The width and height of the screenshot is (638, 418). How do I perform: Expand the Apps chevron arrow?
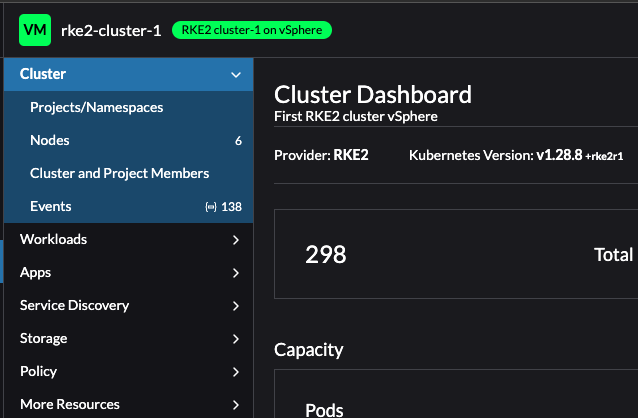236,273
